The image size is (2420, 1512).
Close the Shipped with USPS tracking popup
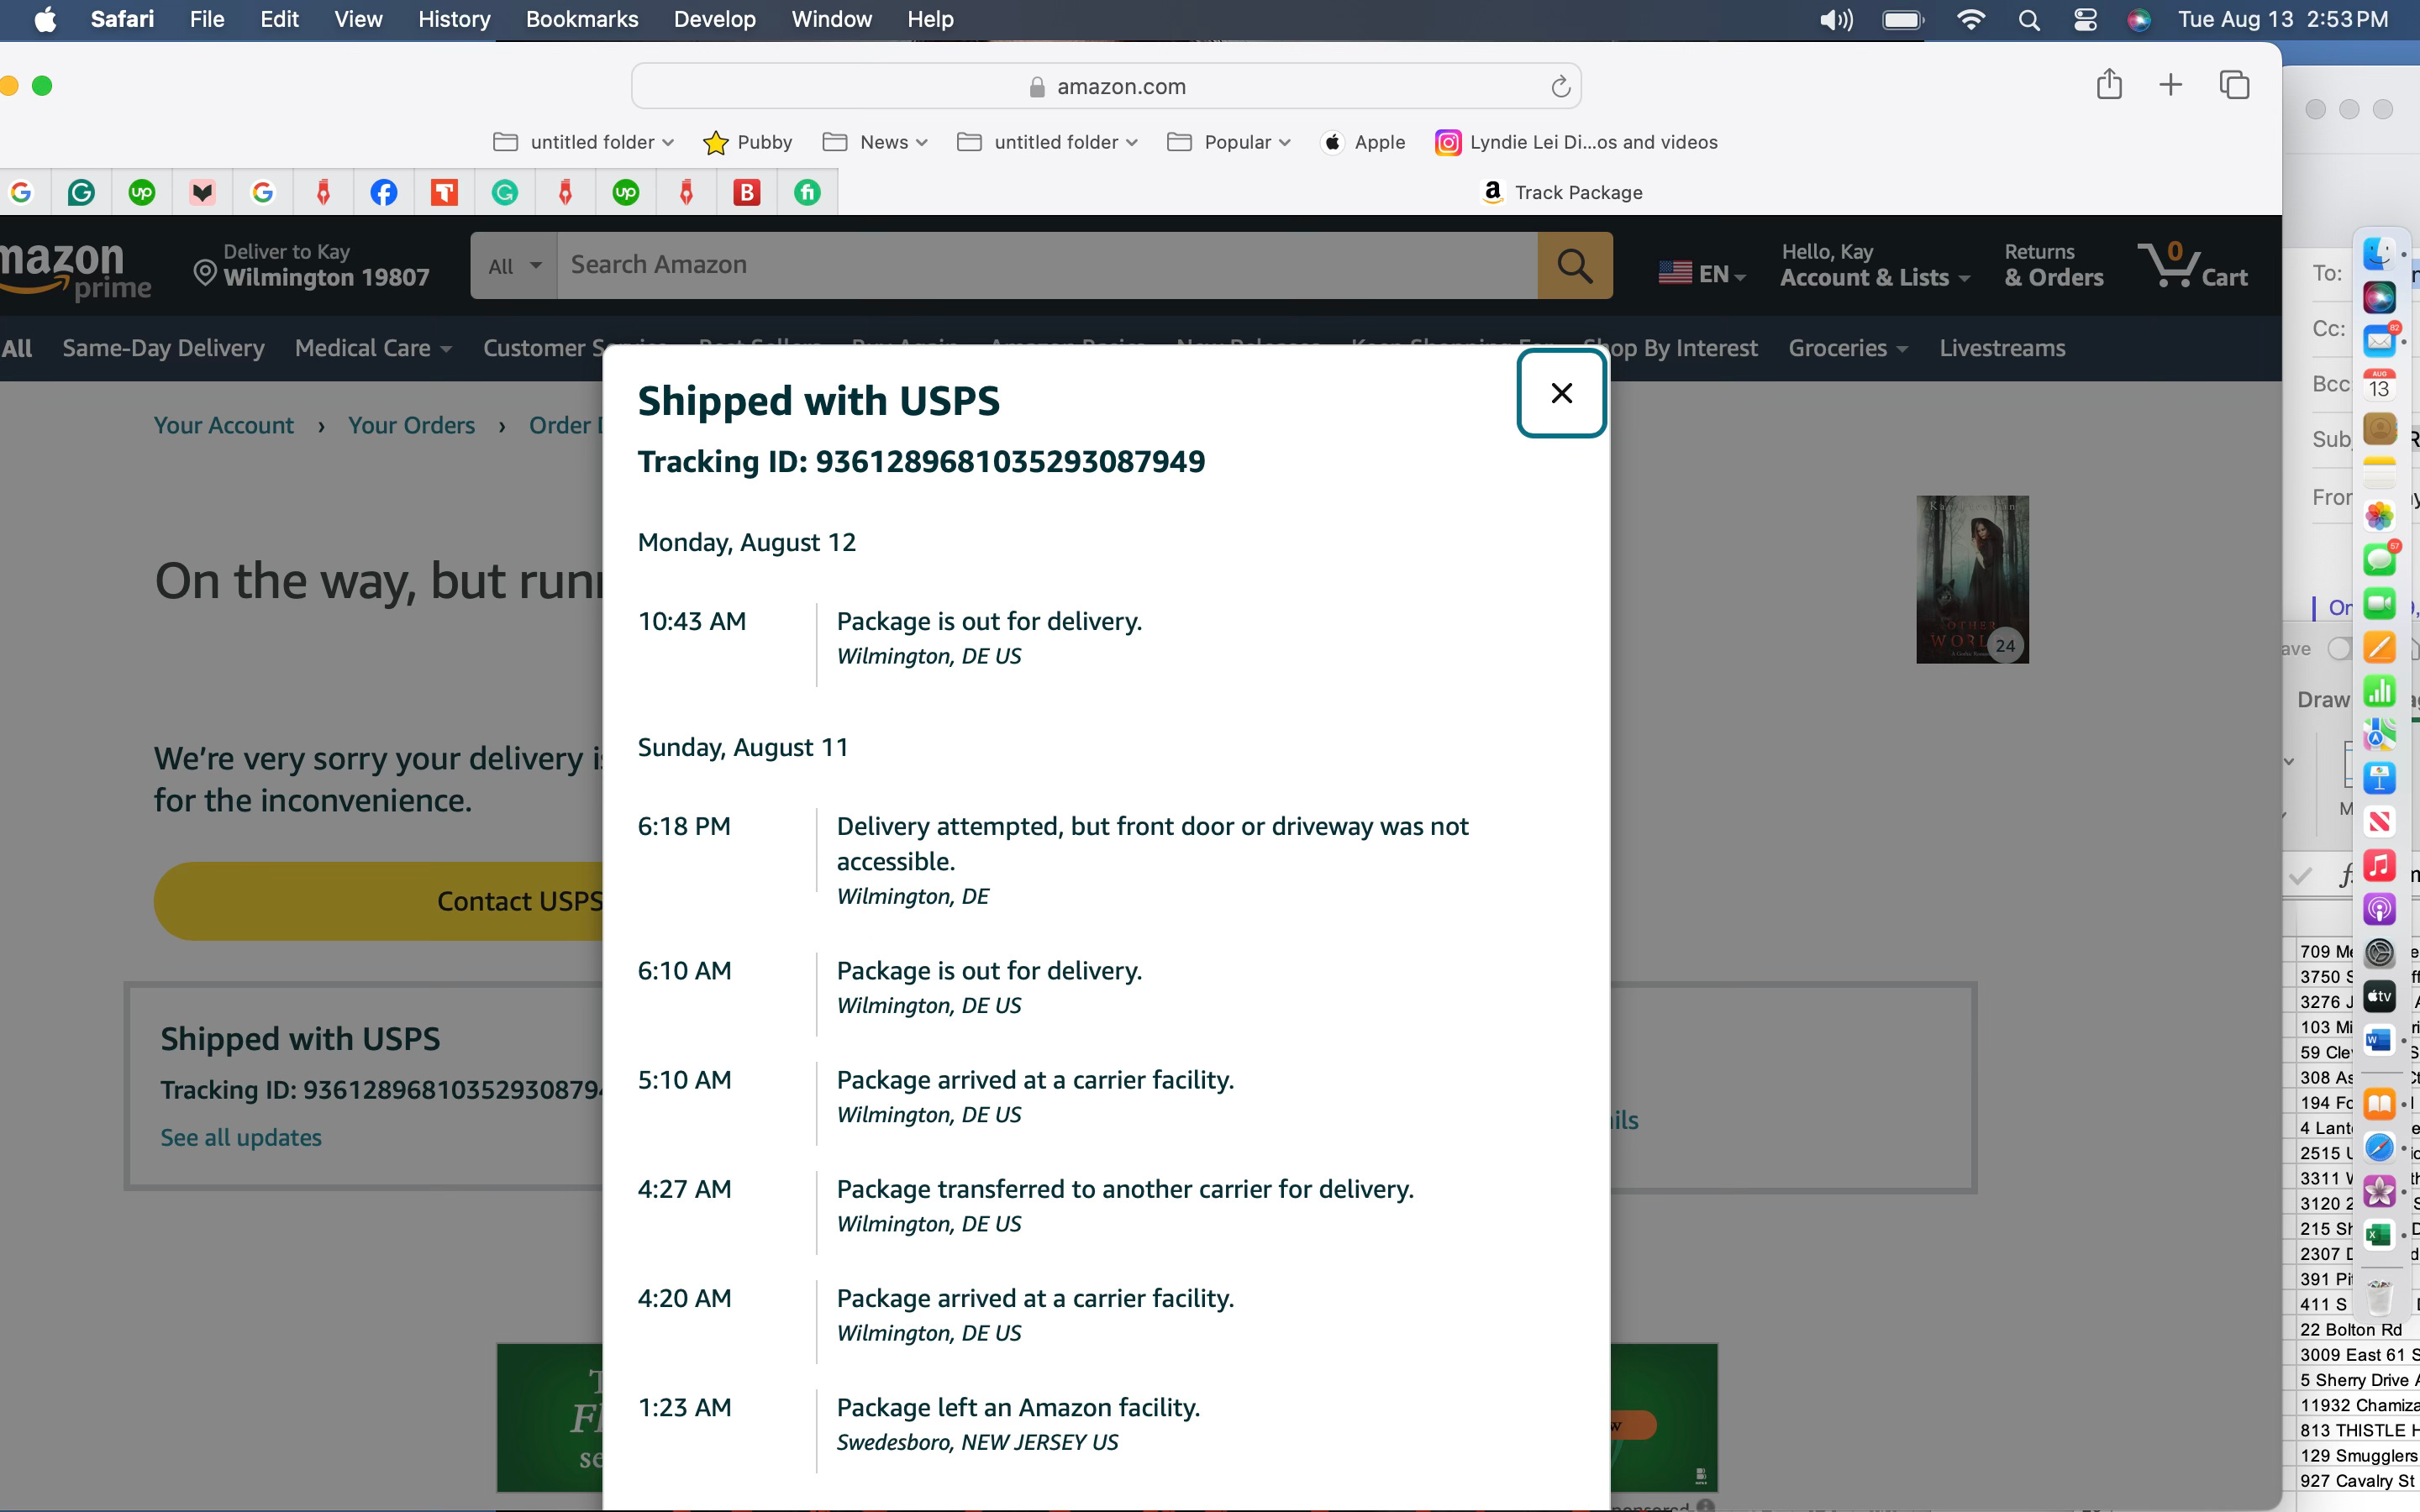1561,393
